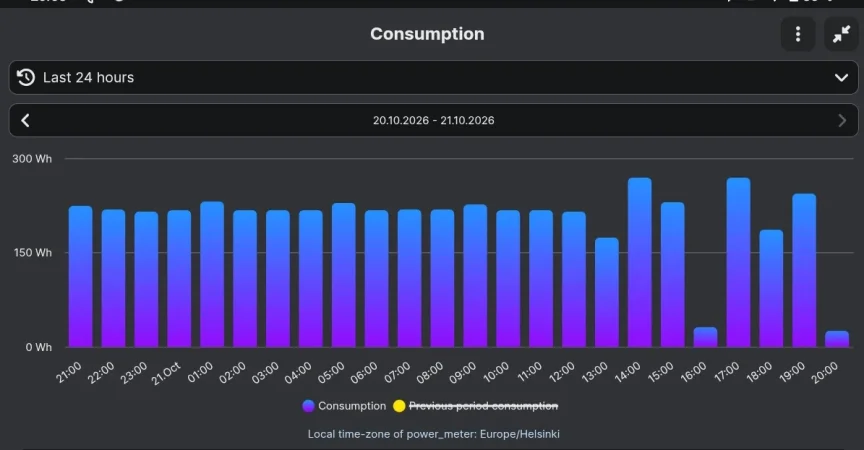Click the bar for 12:00
Viewport: 864px width, 450px height.
574,279
